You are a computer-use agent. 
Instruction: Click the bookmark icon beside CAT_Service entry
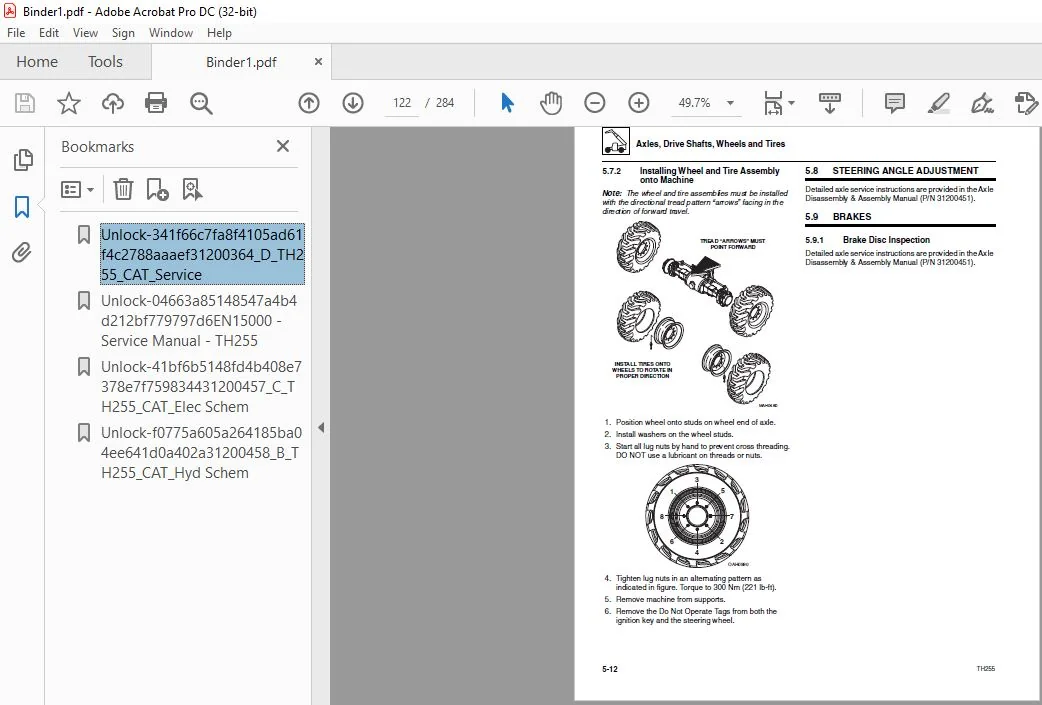pos(84,235)
